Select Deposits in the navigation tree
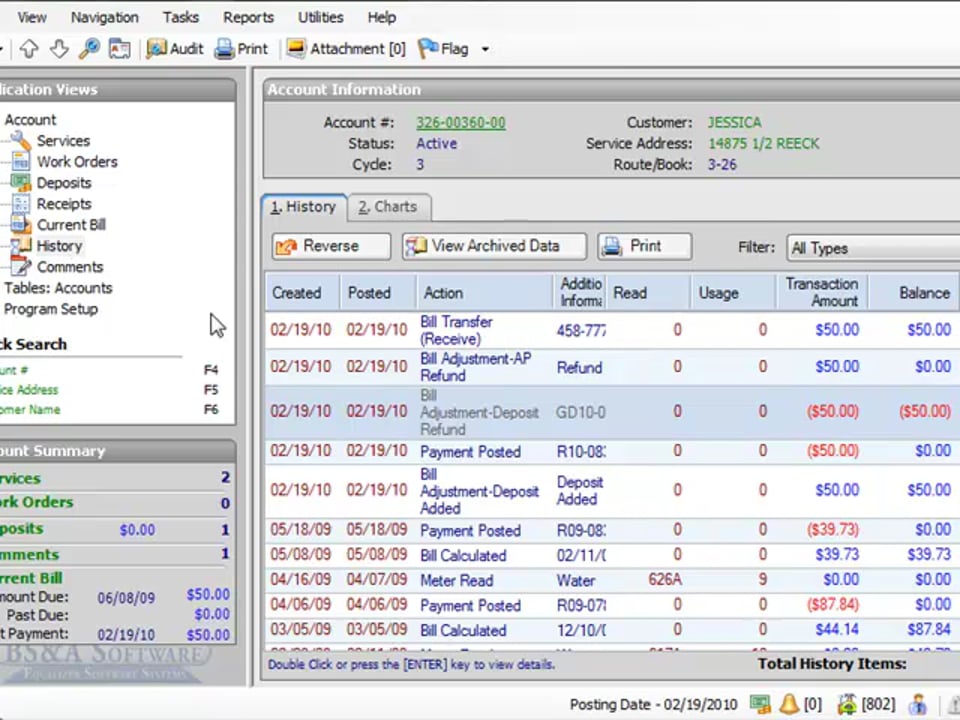 tap(63, 183)
